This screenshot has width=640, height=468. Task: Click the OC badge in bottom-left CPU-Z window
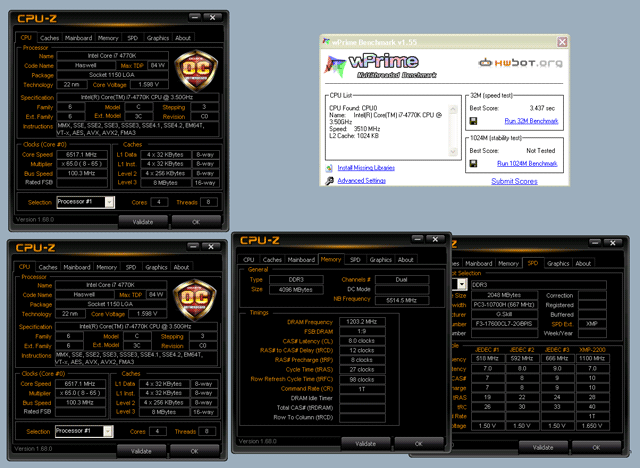[194, 300]
